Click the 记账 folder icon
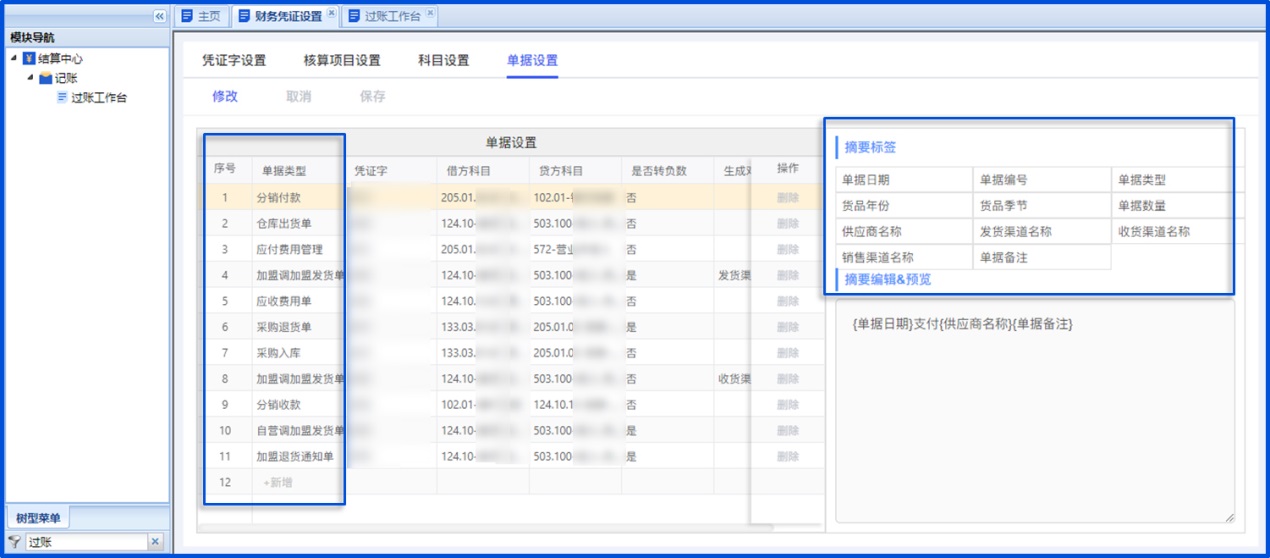This screenshot has width=1270, height=558. (x=45, y=78)
